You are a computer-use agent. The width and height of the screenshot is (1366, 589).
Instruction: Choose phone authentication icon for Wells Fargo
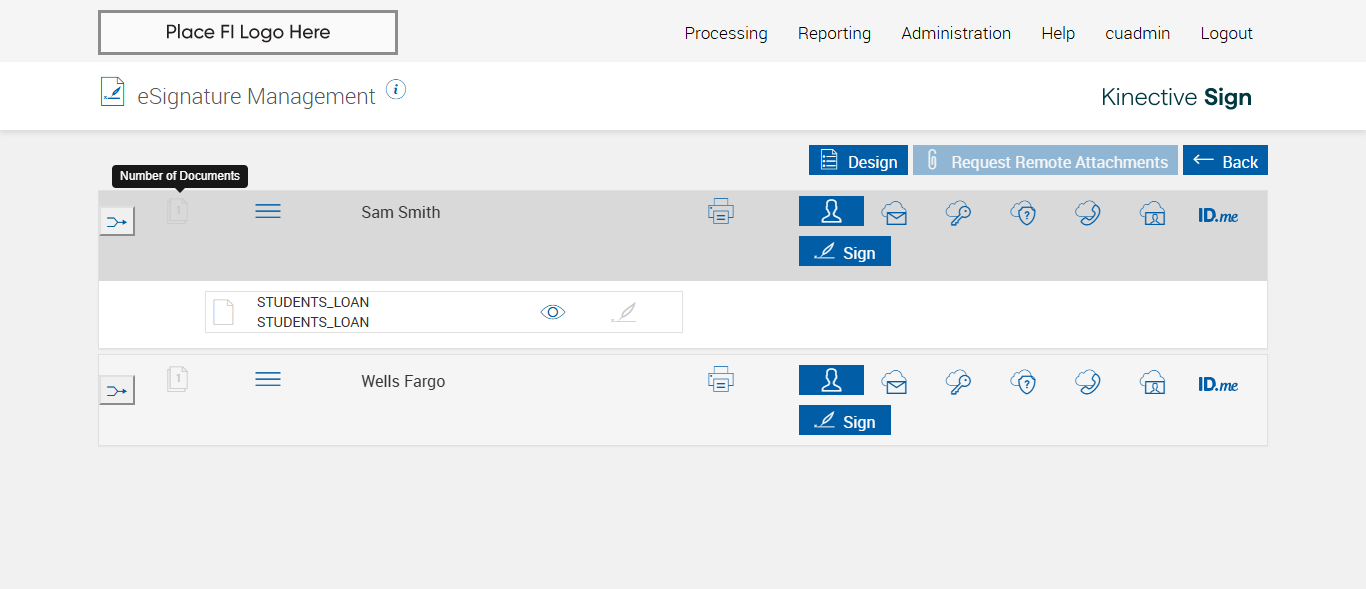[x=1087, y=382]
